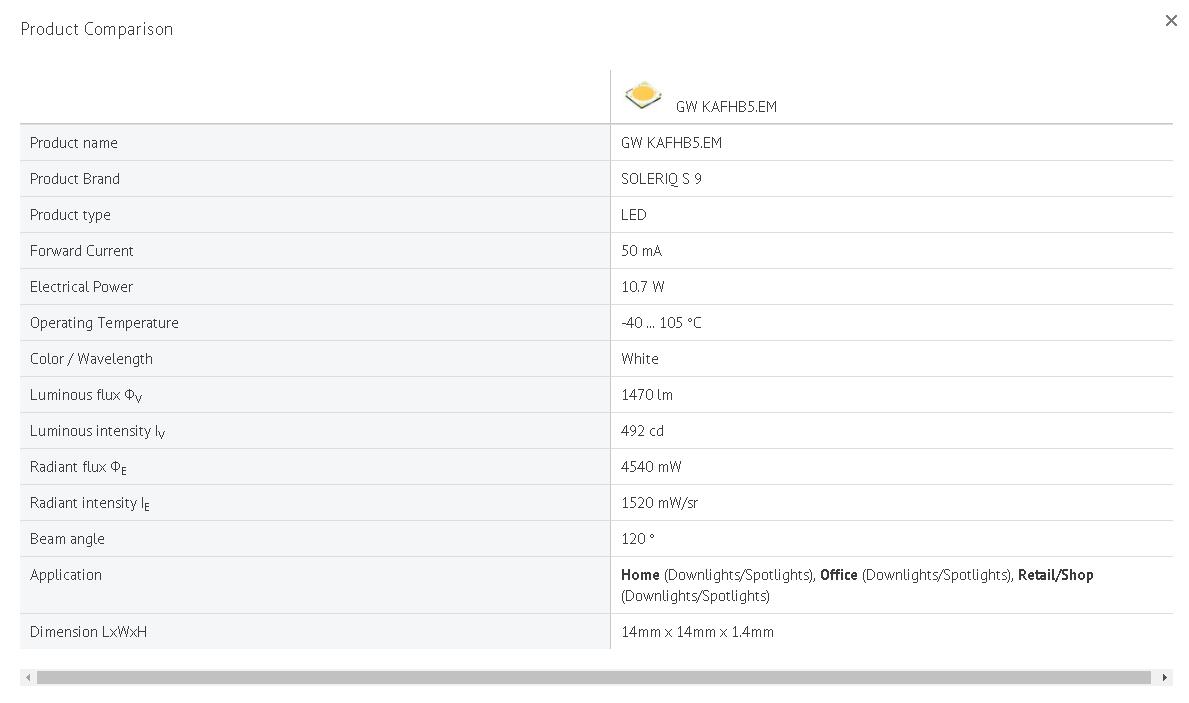The image size is (1189, 703).
Task: Select the 14mm x 14mm x 1.4mm value
Action: 697,632
